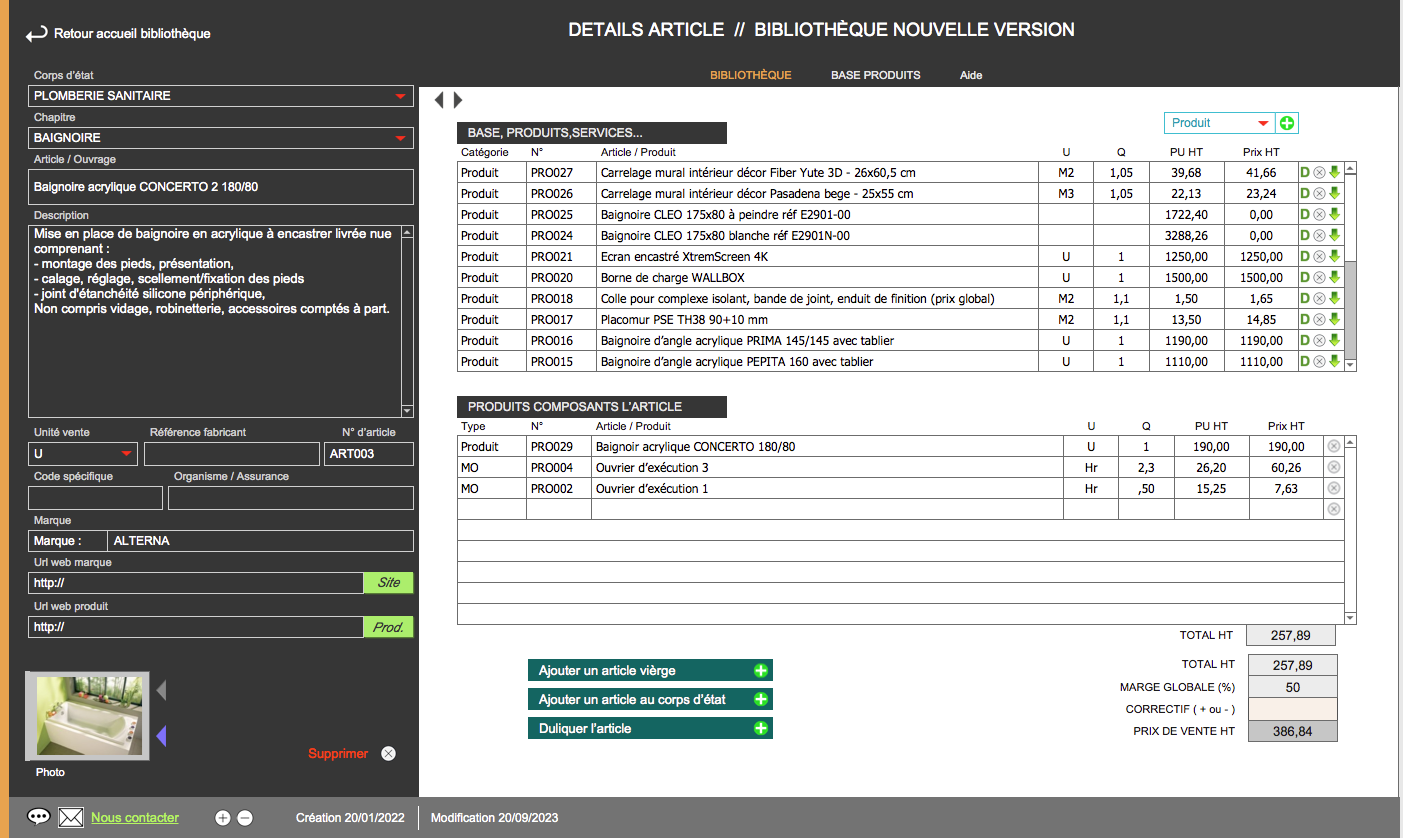Image resolution: width=1403 pixels, height=838 pixels.
Task: Click Ajouter un article au corps d'état
Action: pyautogui.click(x=650, y=699)
